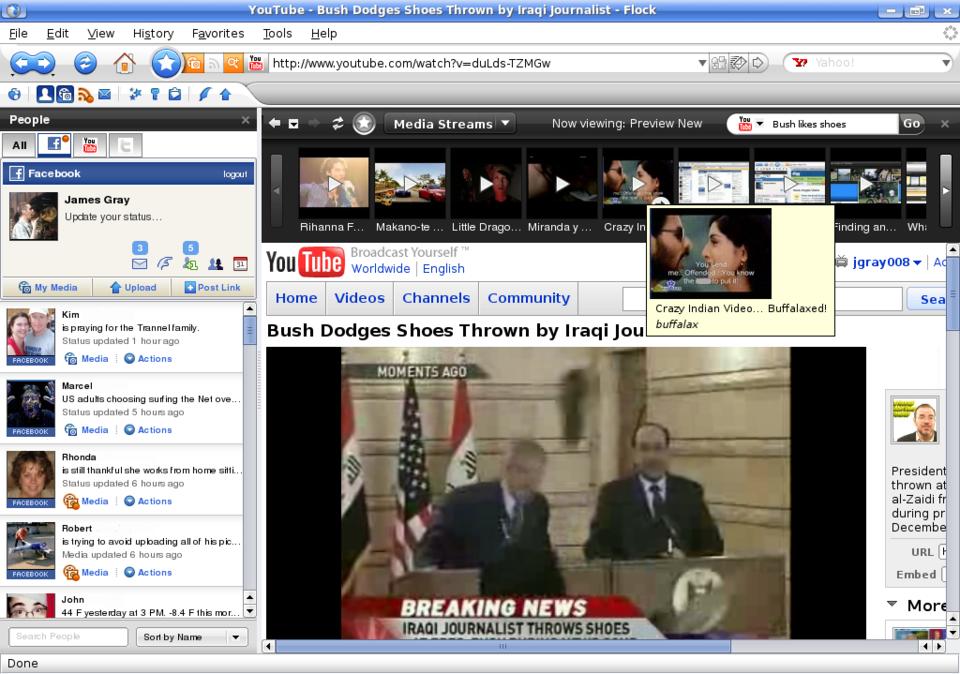
Task: Open the Facebook events calendar icon
Action: pyautogui.click(x=240, y=264)
